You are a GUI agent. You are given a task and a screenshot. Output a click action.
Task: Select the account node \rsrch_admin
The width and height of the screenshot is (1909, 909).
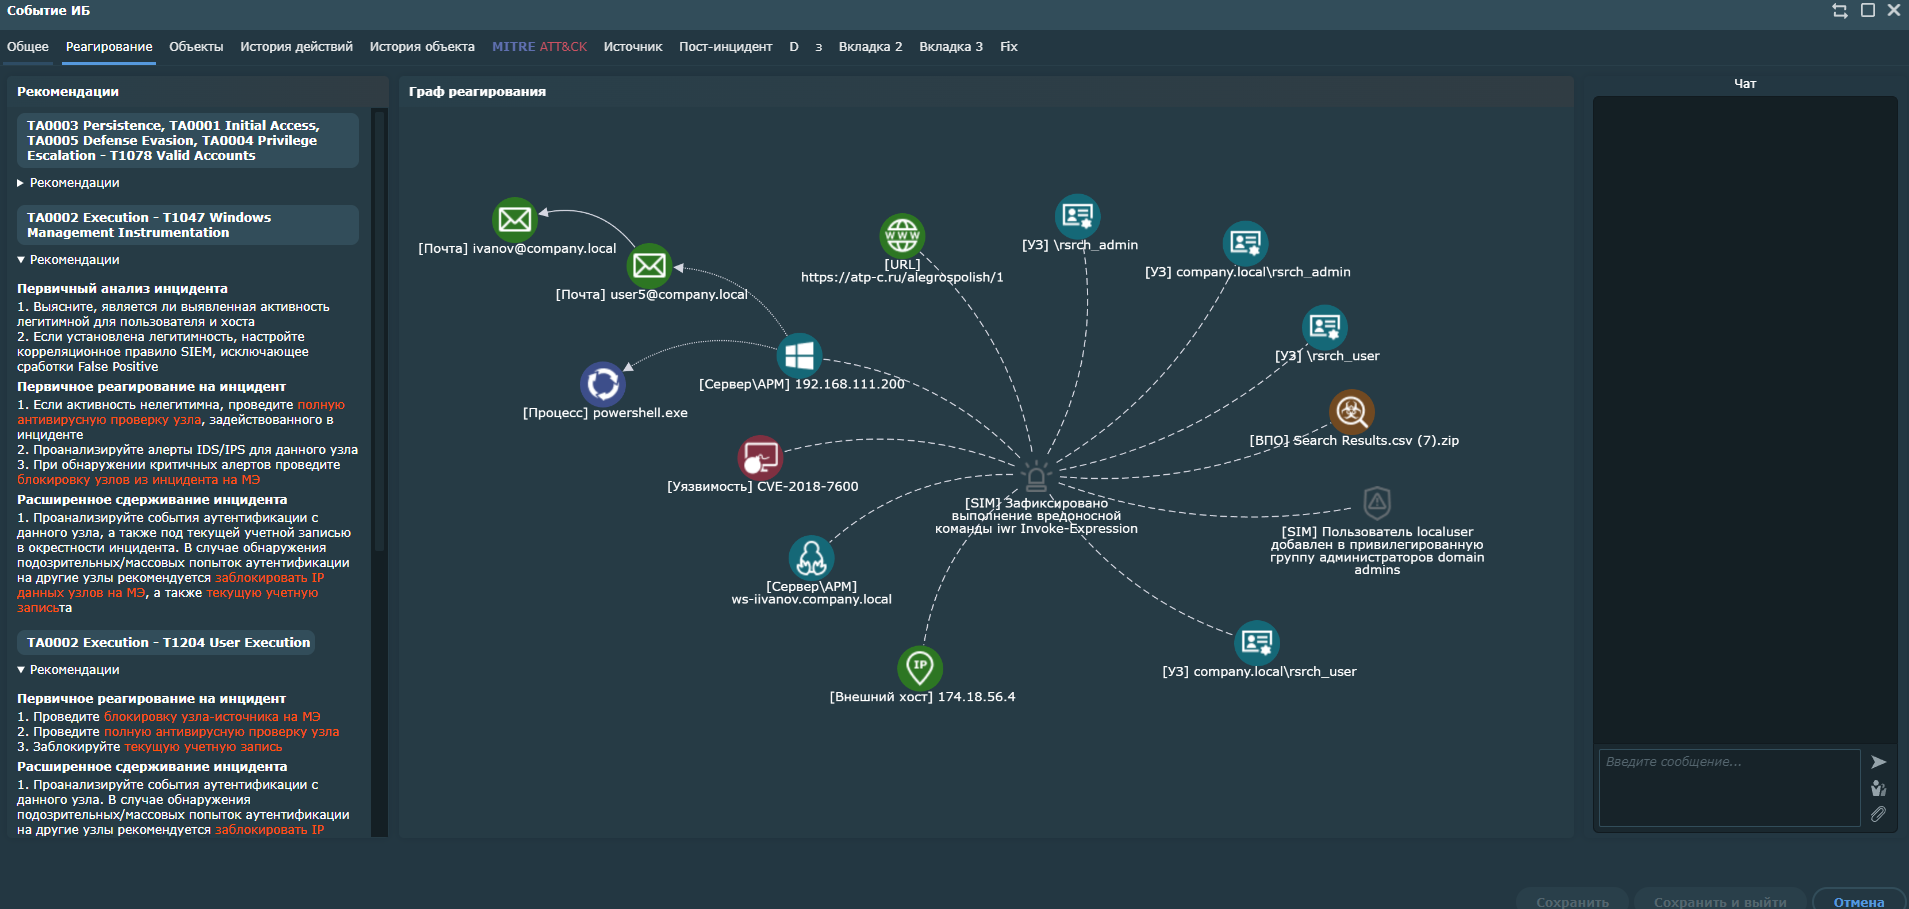(x=1077, y=214)
